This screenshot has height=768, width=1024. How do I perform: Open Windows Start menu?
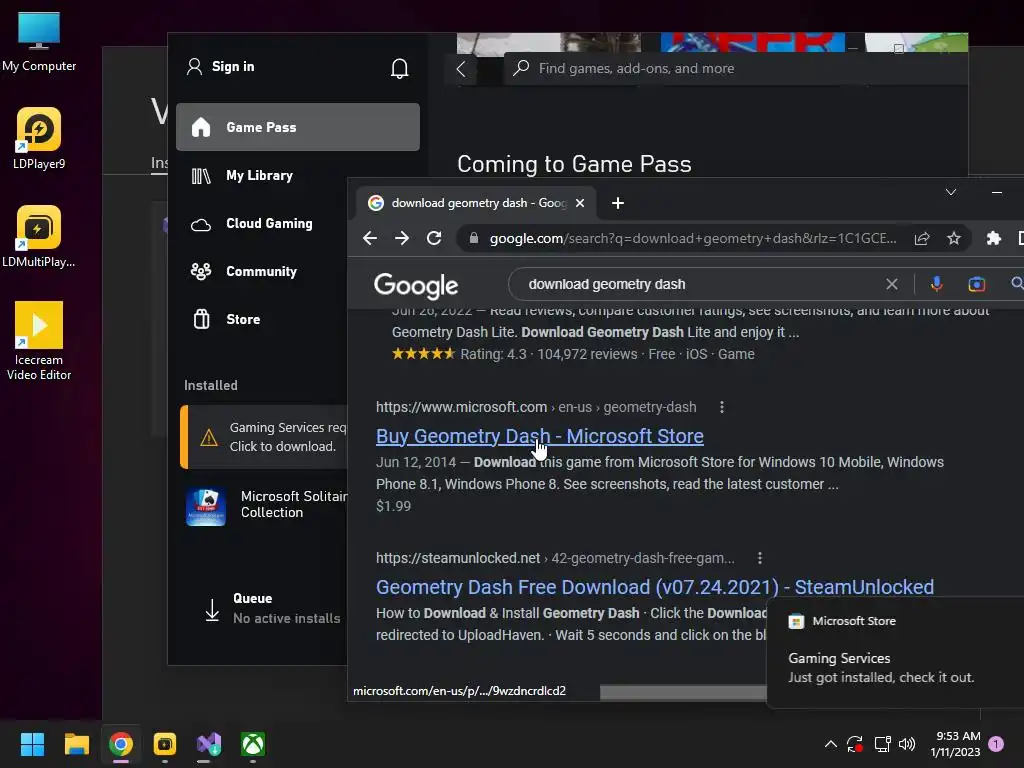pos(32,744)
